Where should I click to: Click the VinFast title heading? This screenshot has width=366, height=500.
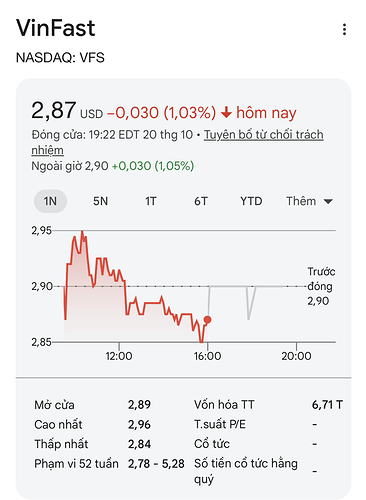(56, 28)
